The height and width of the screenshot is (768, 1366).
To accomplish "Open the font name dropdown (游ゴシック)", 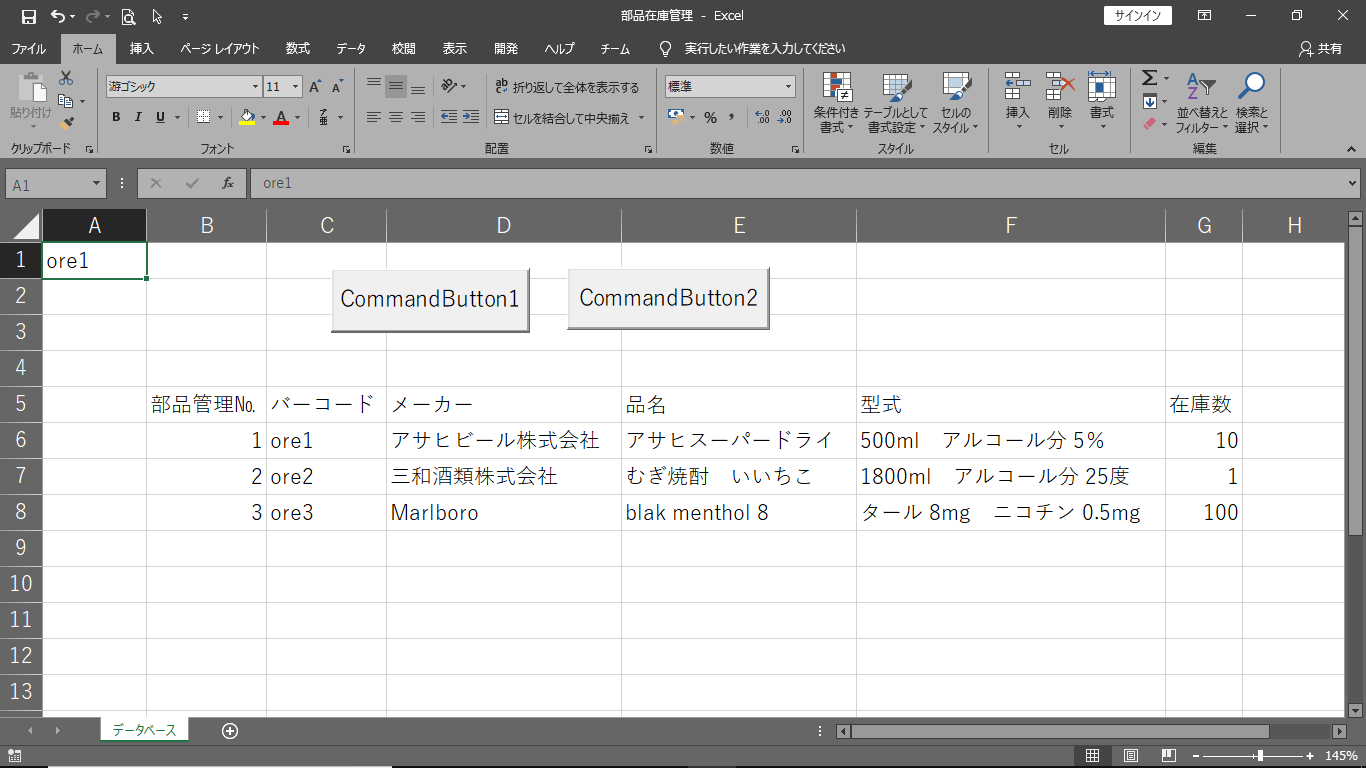I will [x=256, y=87].
